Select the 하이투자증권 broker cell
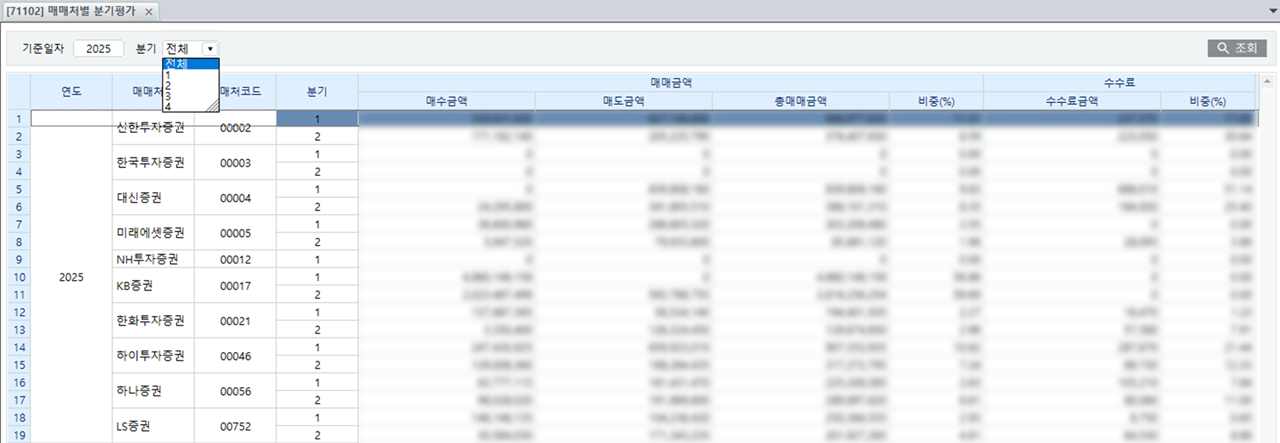The width and height of the screenshot is (1280, 443). (x=153, y=356)
